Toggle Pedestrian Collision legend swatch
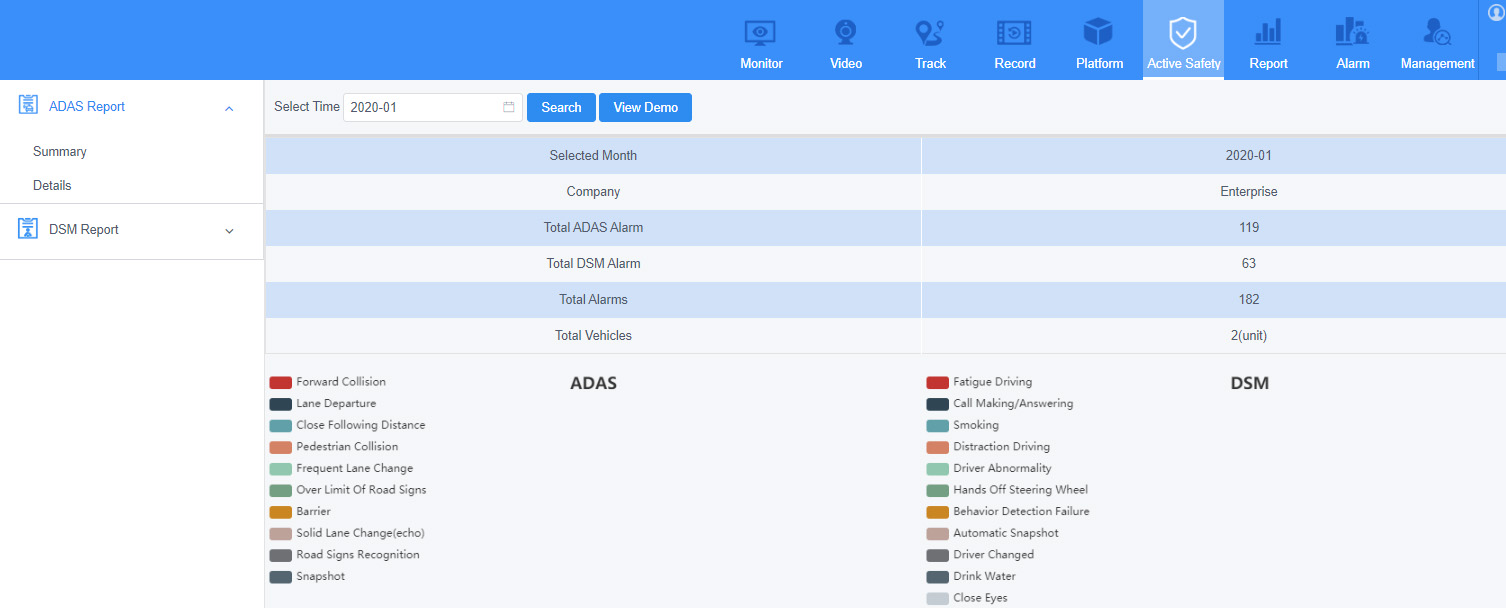Image resolution: width=1506 pixels, height=608 pixels. point(280,447)
